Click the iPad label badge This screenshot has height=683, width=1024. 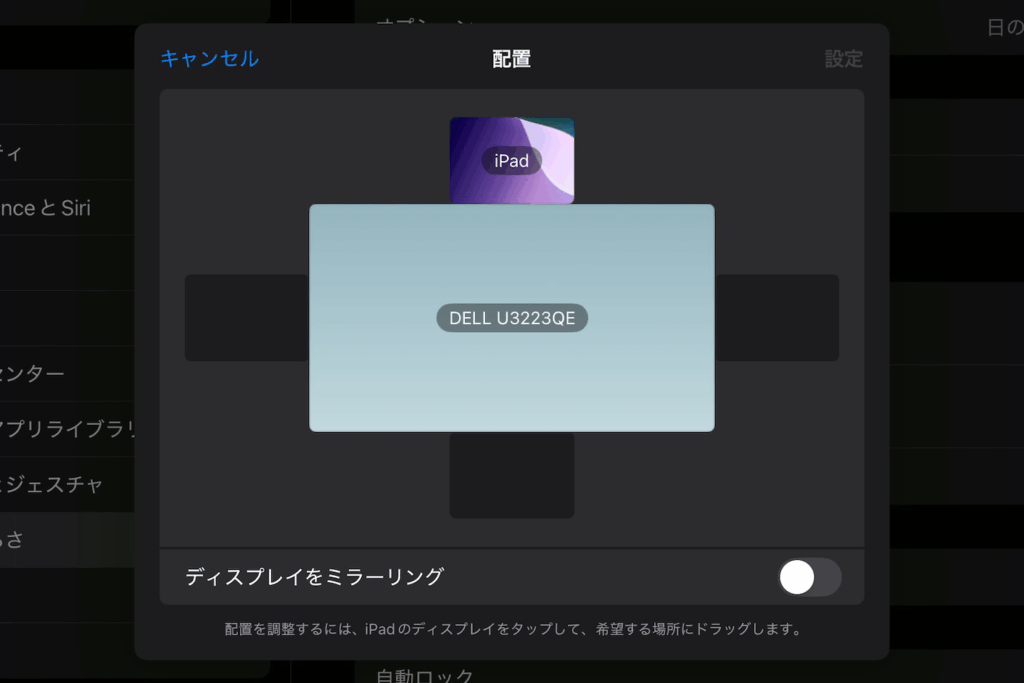click(512, 161)
